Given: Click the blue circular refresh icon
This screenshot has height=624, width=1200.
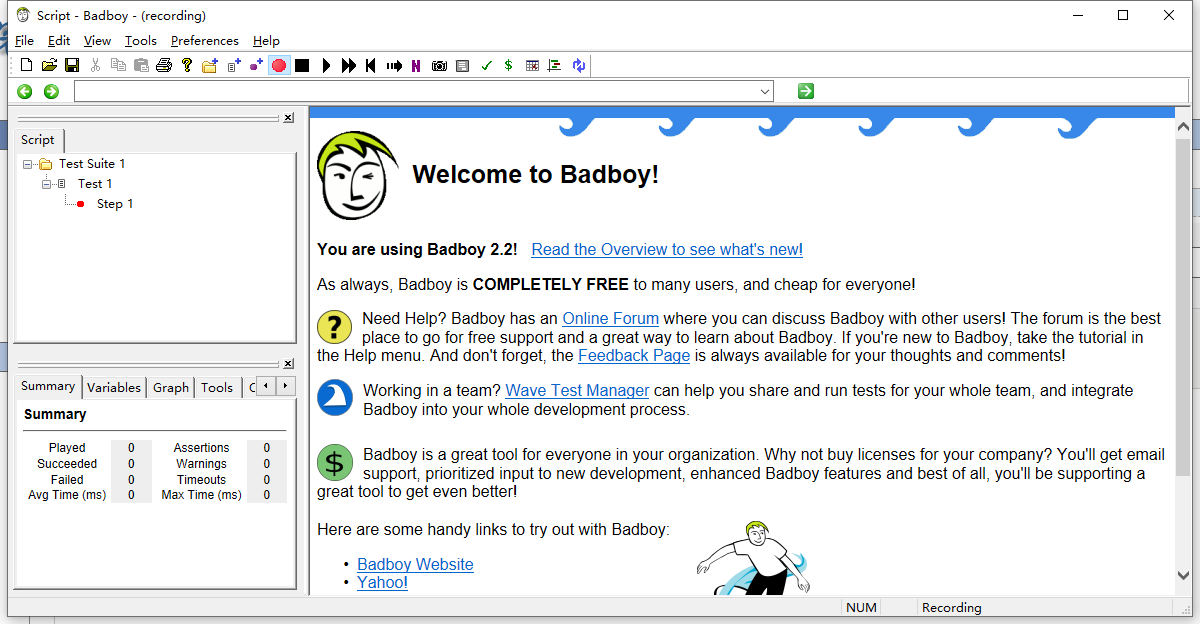Looking at the screenshot, I should (578, 65).
